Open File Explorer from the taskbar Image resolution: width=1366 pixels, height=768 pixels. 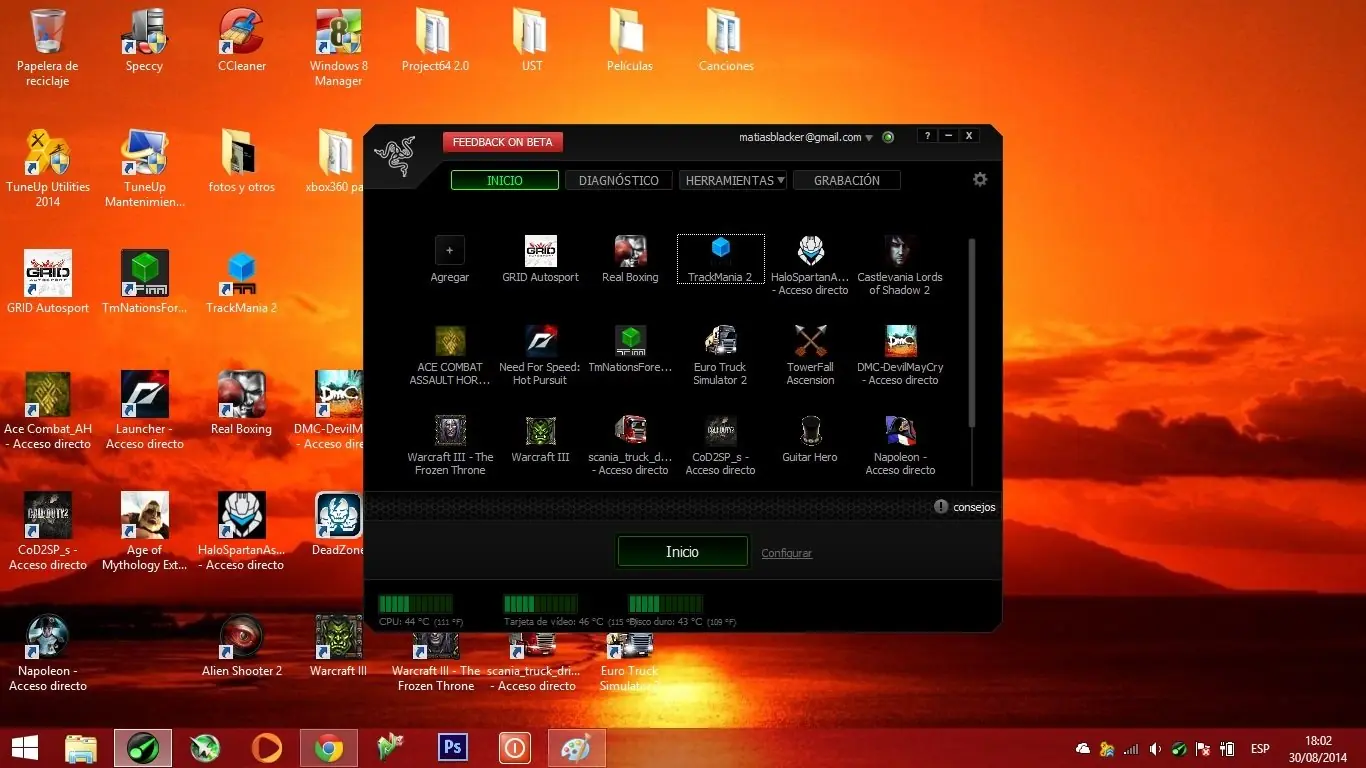(81, 748)
